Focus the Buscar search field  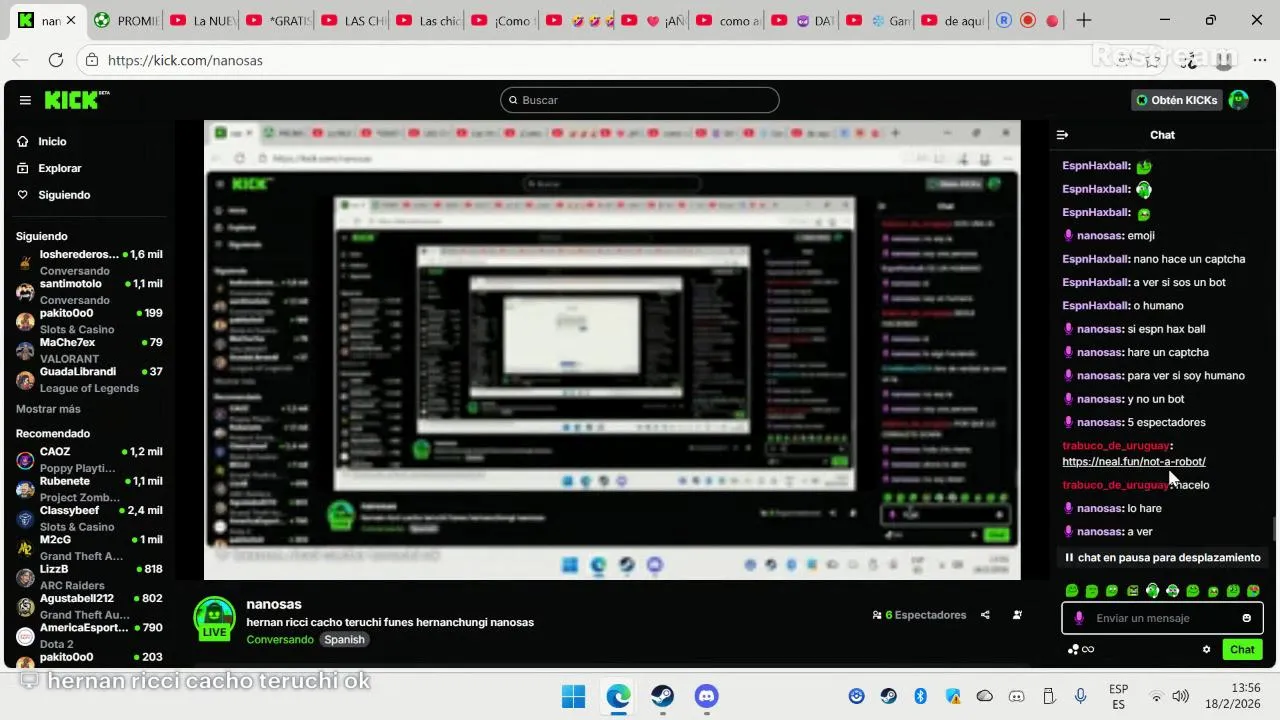[640, 100]
